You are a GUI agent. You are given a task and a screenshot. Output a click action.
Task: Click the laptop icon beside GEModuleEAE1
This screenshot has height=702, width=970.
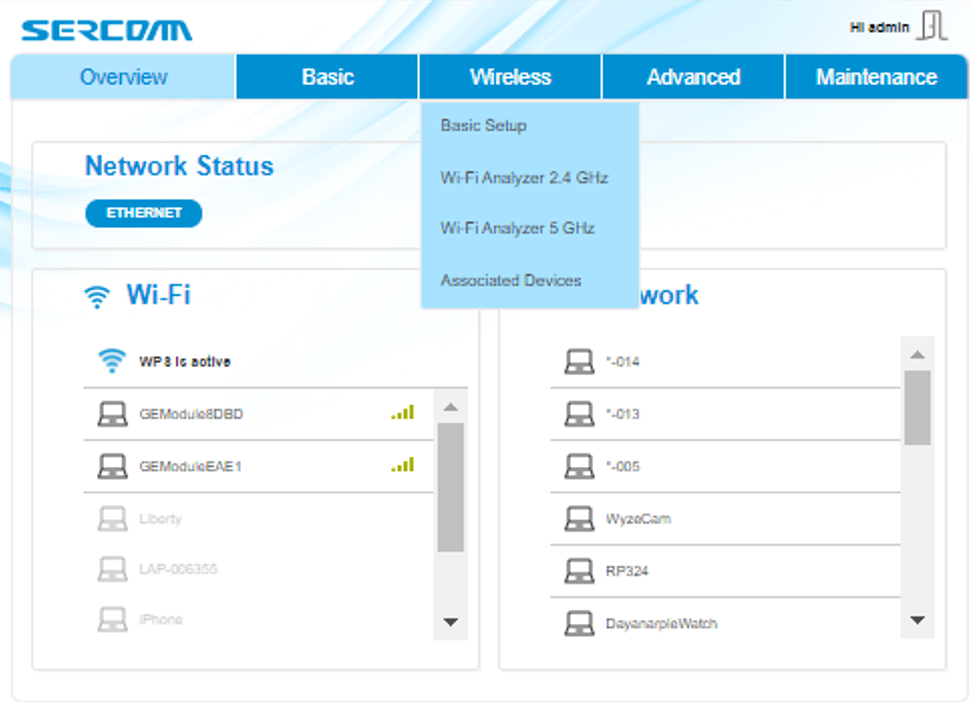point(112,466)
